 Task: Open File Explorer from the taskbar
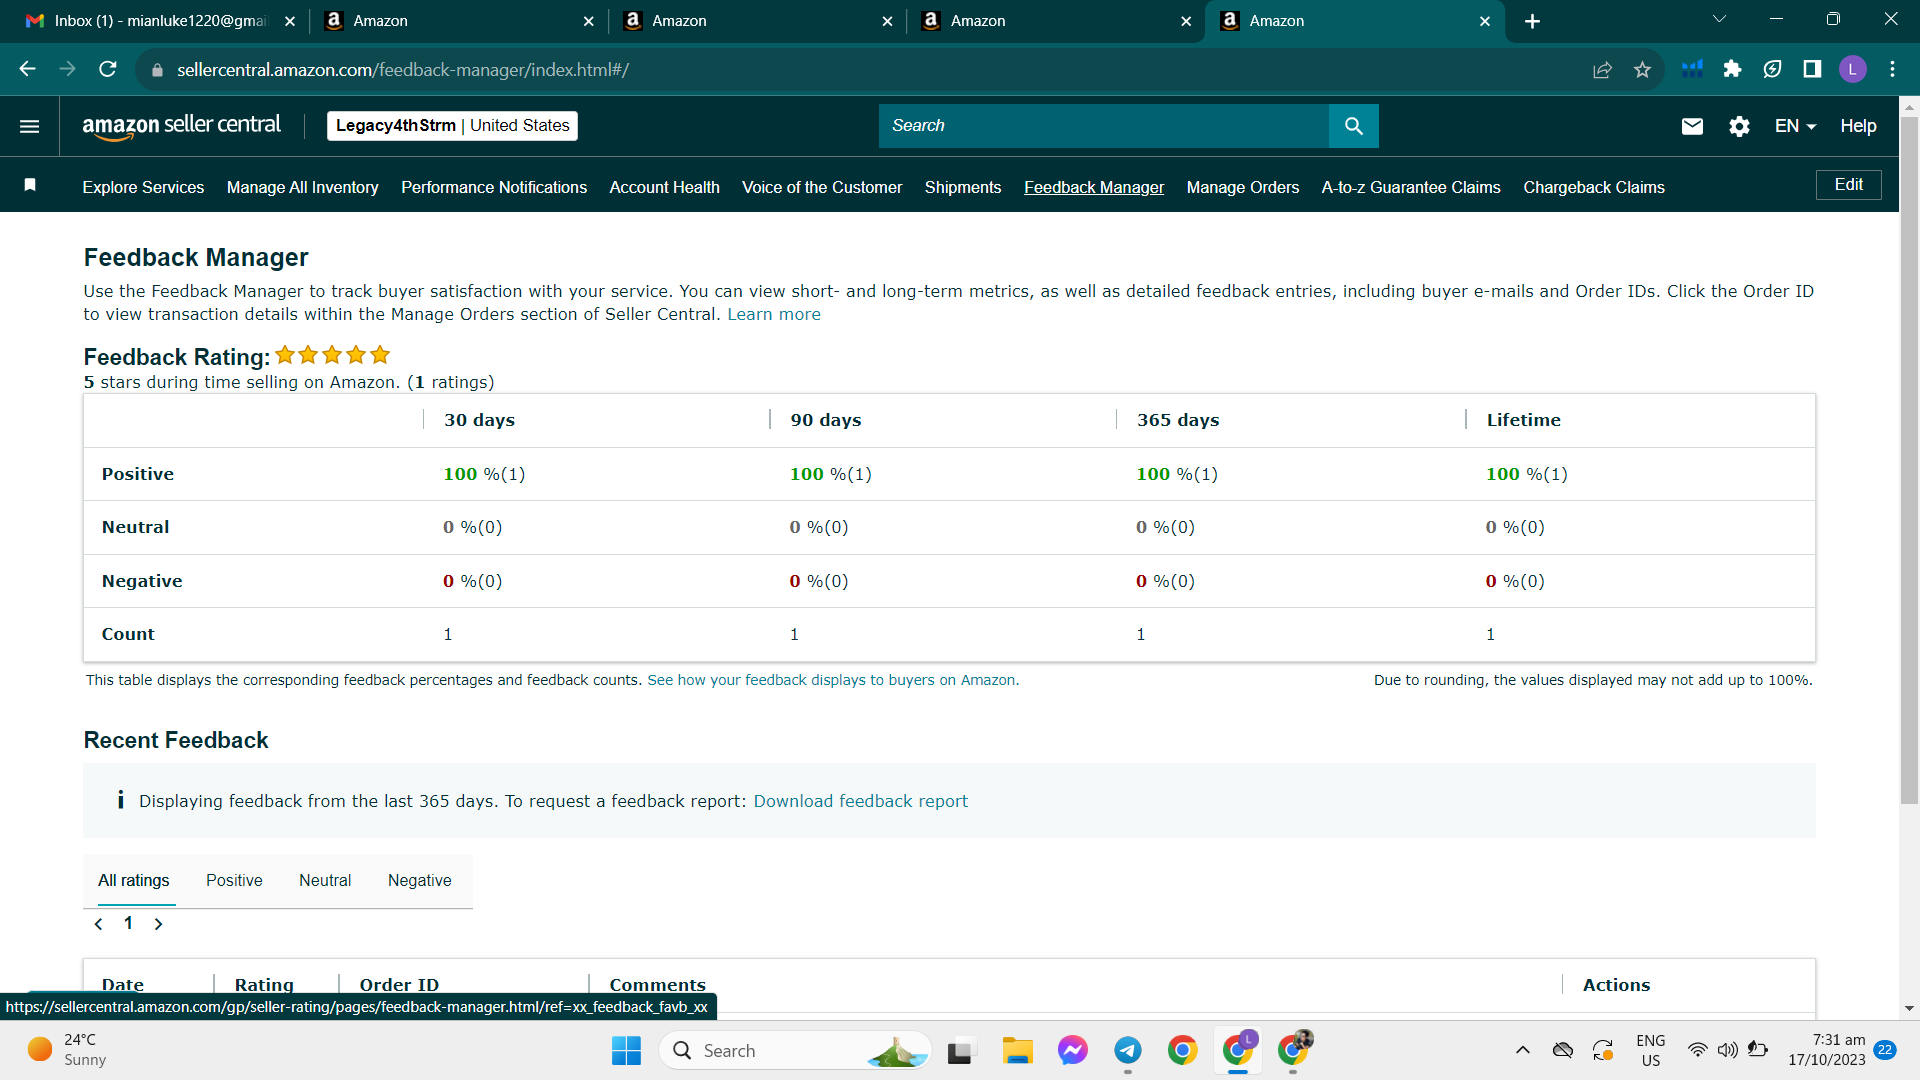[1018, 1051]
